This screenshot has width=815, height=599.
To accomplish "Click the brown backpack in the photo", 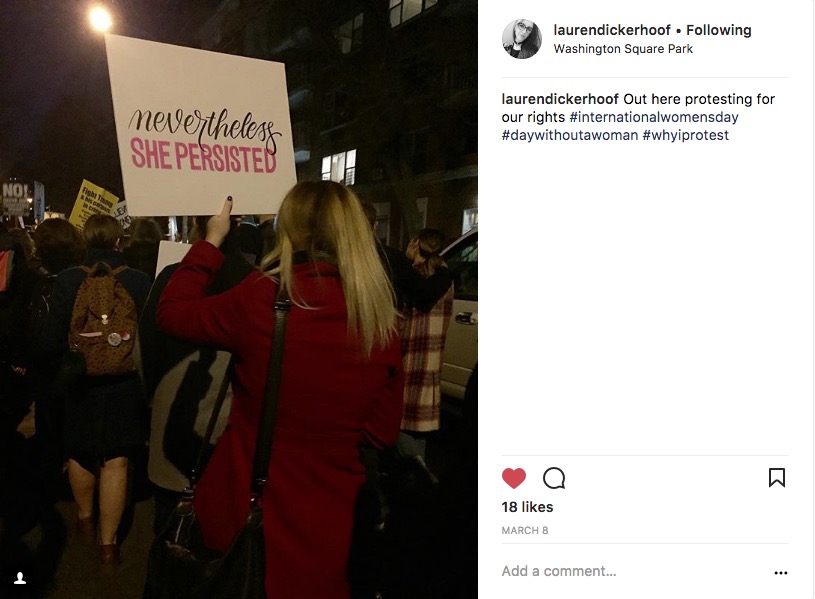I will [103, 320].
